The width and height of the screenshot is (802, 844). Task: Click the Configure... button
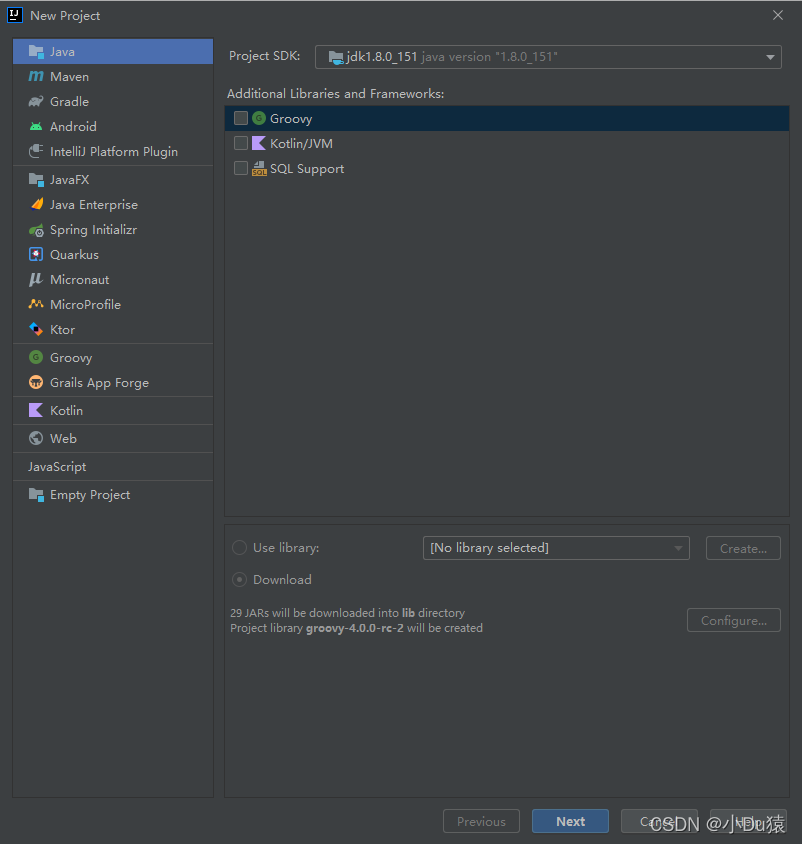[734, 620]
